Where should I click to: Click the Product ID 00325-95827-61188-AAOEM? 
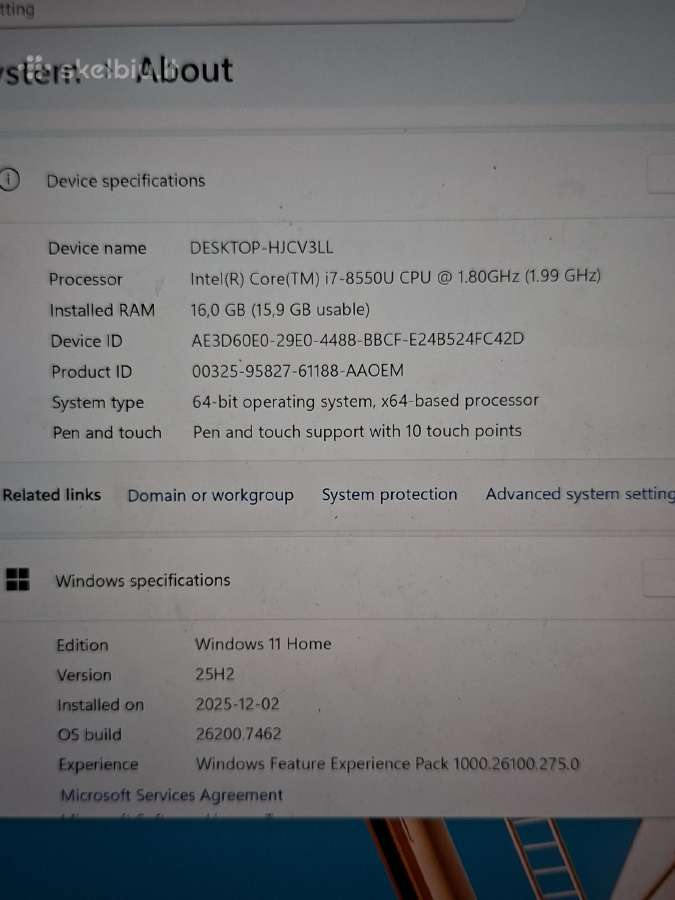(297, 370)
